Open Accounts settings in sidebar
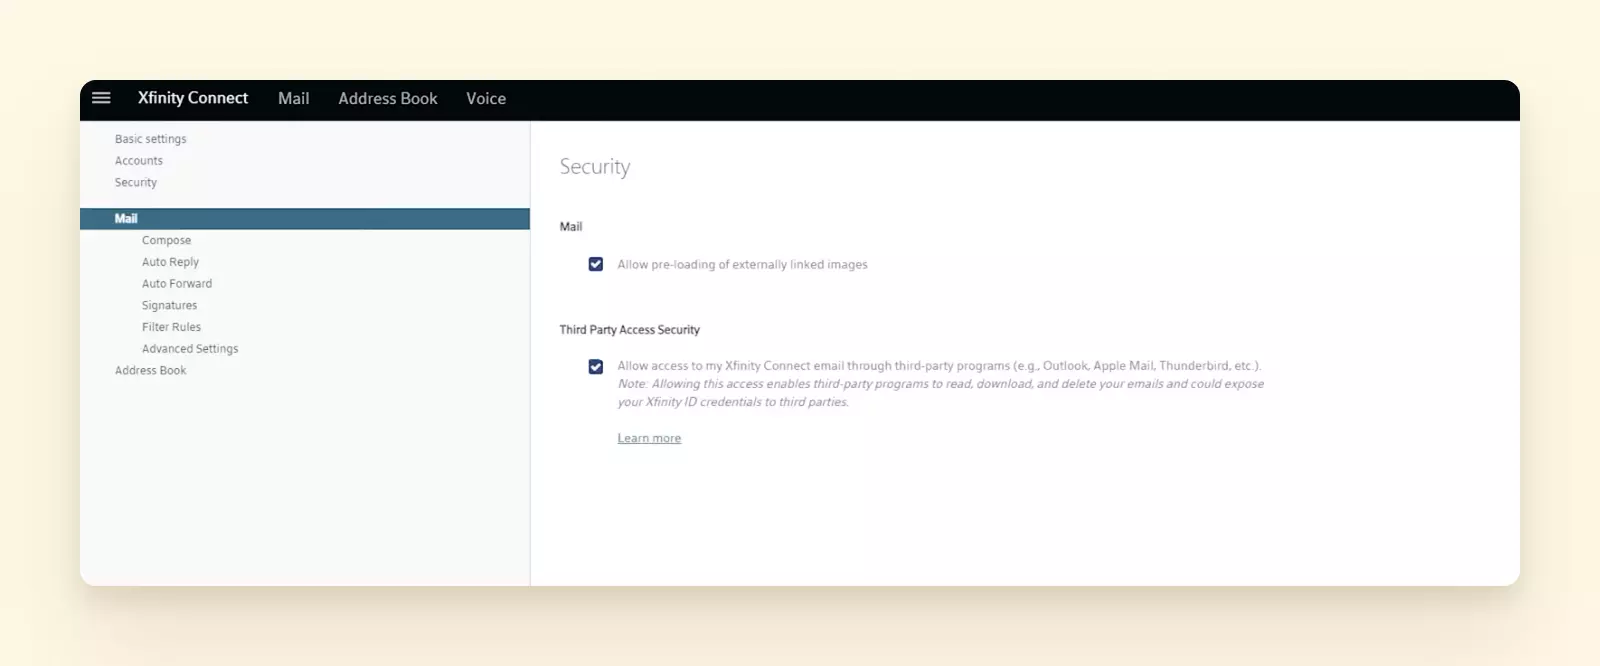 pos(139,161)
